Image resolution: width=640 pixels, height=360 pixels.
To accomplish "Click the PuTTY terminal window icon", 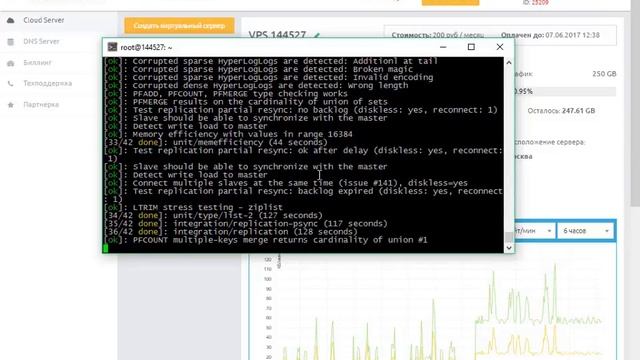I will [x=112, y=47].
